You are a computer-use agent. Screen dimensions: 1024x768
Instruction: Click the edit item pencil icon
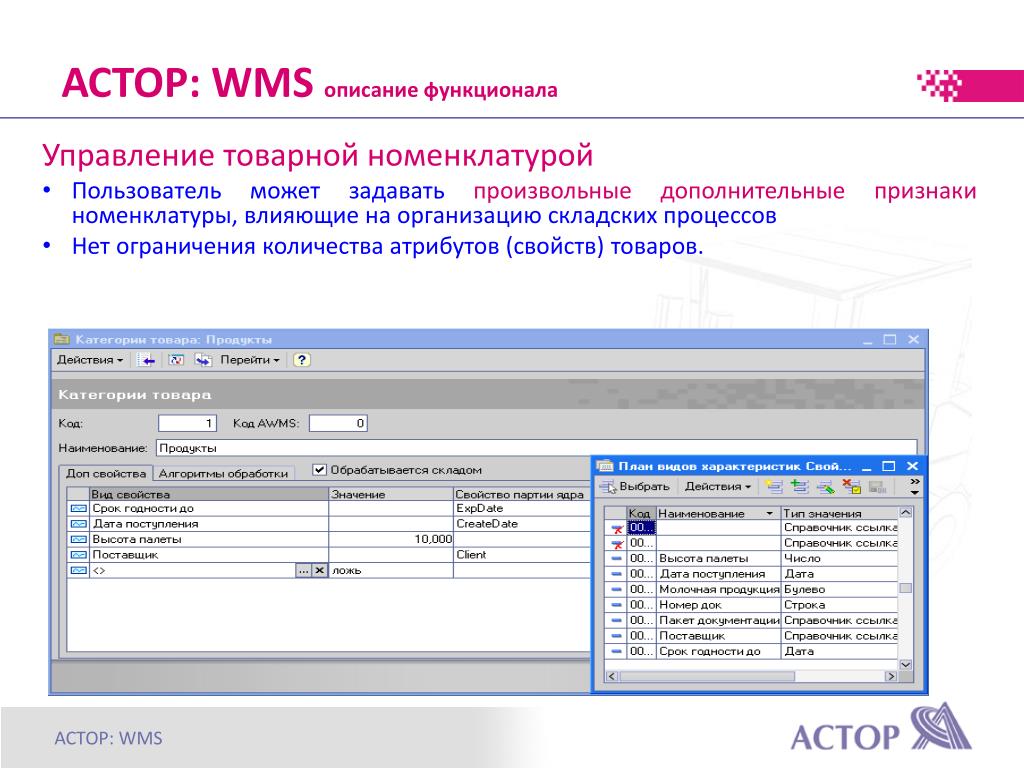pyautogui.click(x=825, y=487)
